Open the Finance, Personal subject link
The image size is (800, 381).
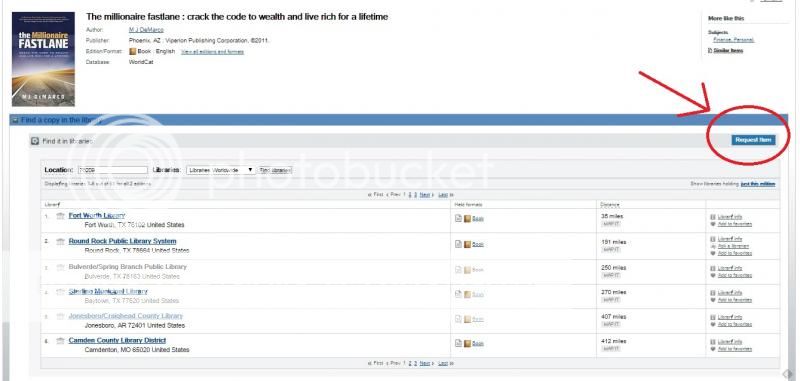point(734,40)
